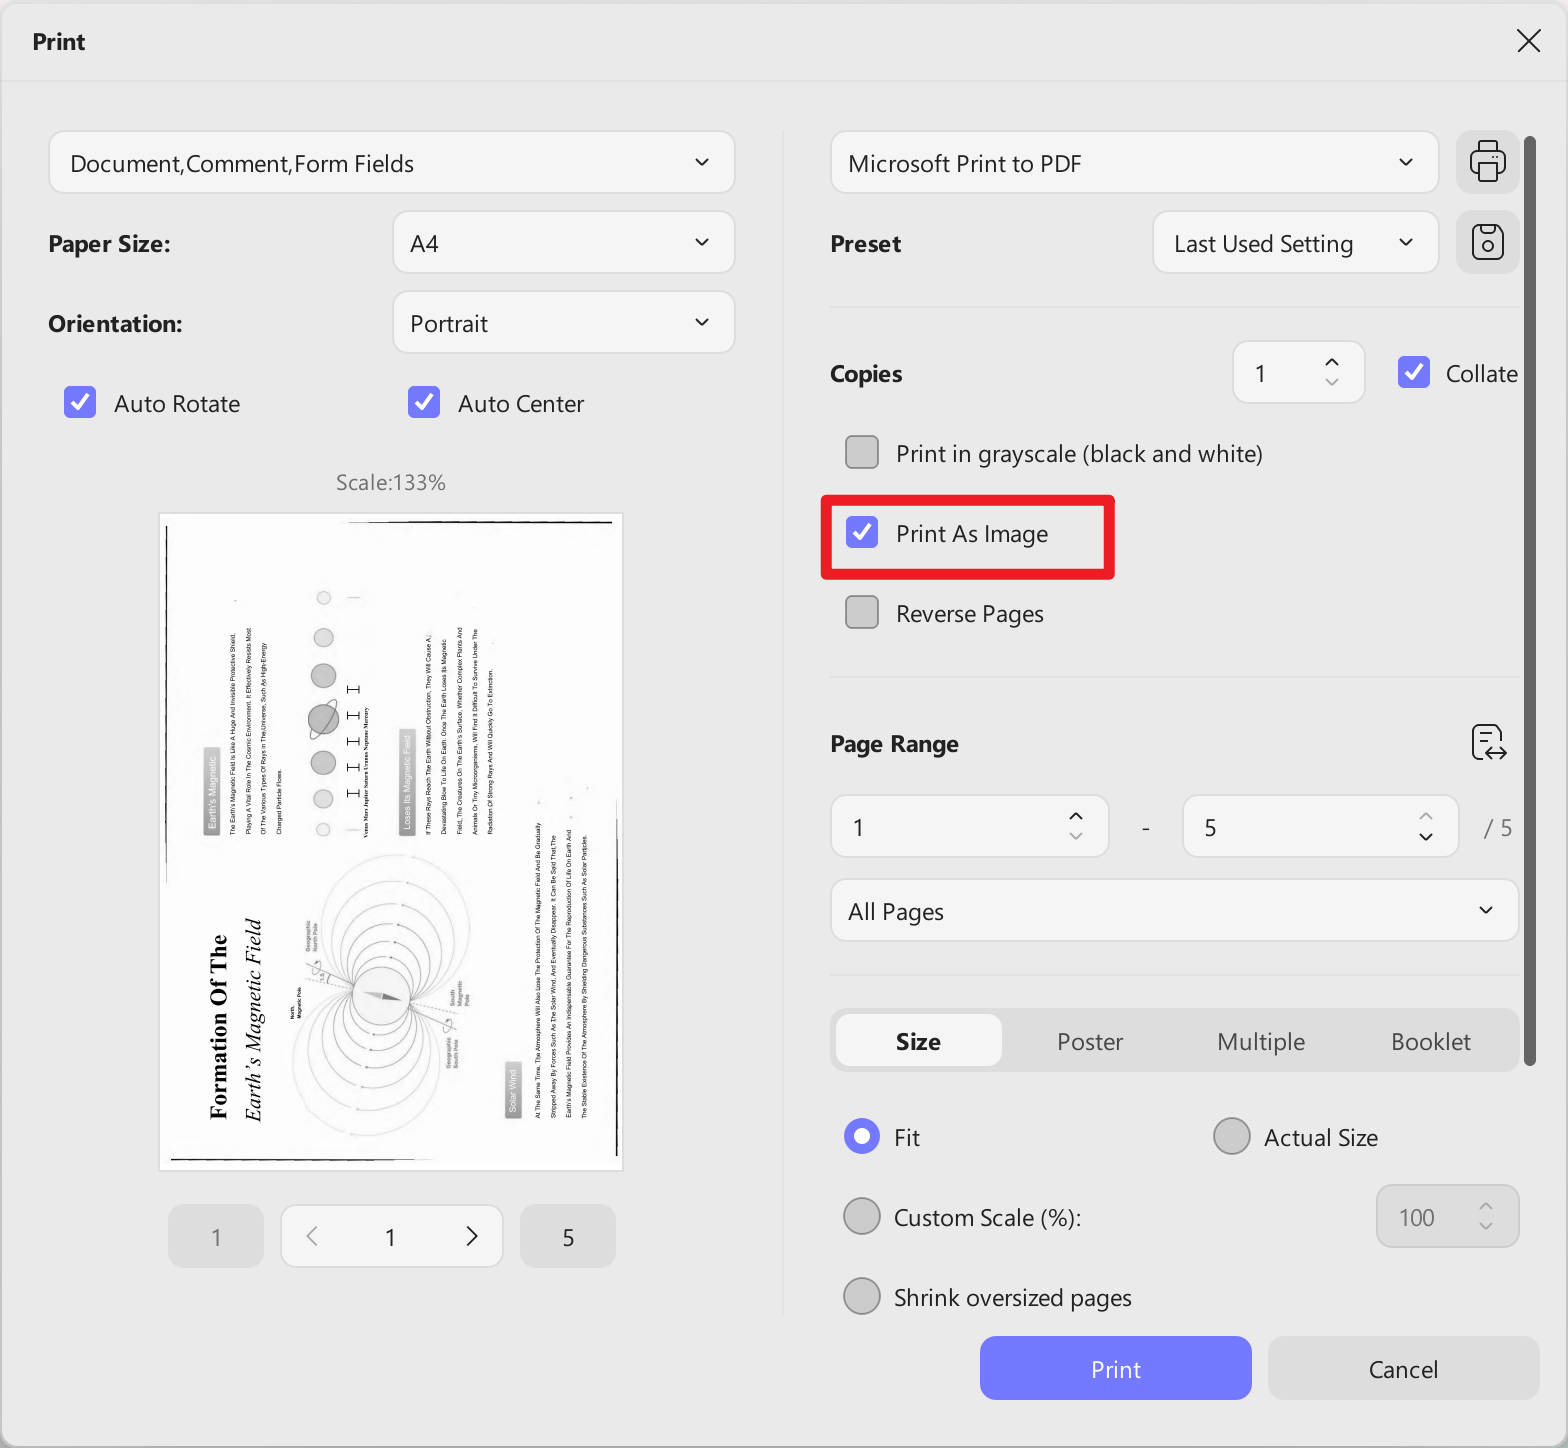Go to previous preview page arrow
The height and width of the screenshot is (1448, 1568).
pos(312,1236)
